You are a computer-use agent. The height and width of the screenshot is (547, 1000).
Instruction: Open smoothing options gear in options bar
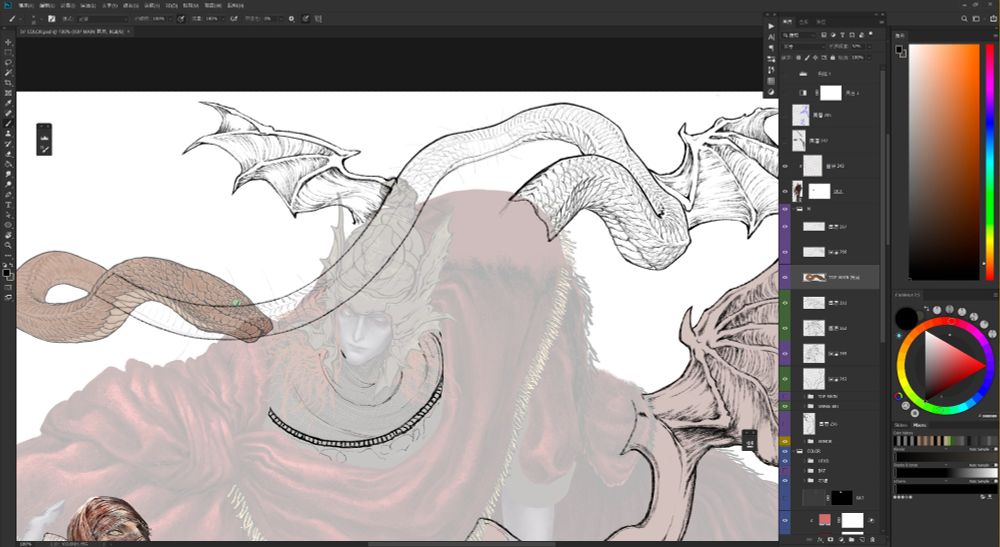point(292,19)
